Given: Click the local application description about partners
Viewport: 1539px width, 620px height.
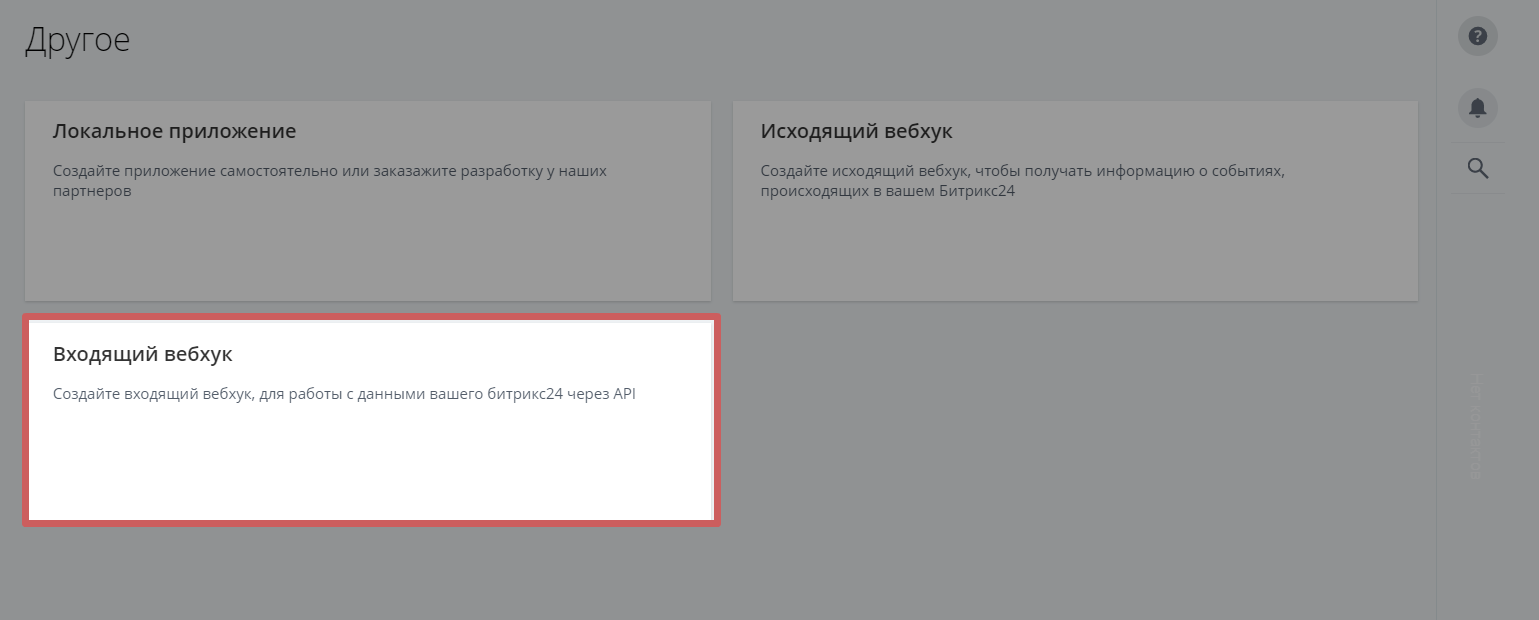Looking at the screenshot, I should coord(329,180).
